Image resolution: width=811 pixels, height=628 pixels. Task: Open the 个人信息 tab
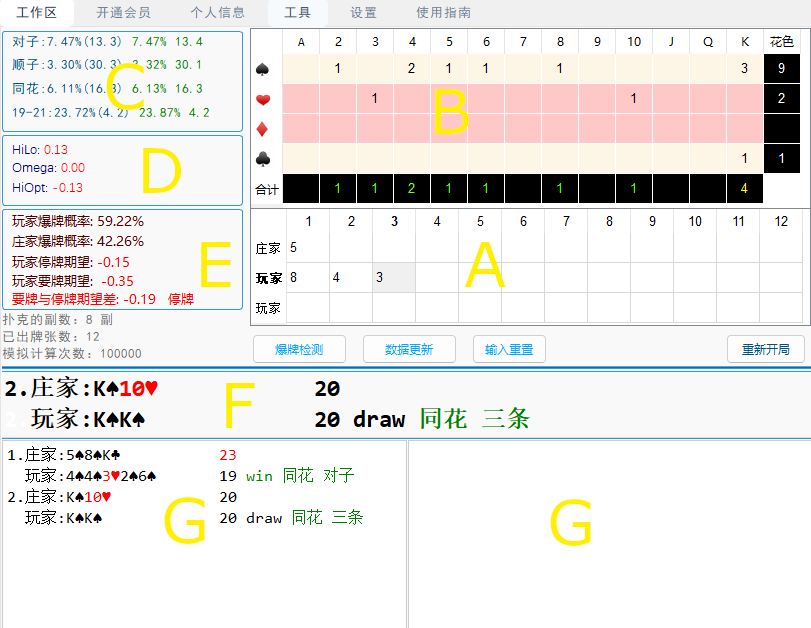(217, 13)
